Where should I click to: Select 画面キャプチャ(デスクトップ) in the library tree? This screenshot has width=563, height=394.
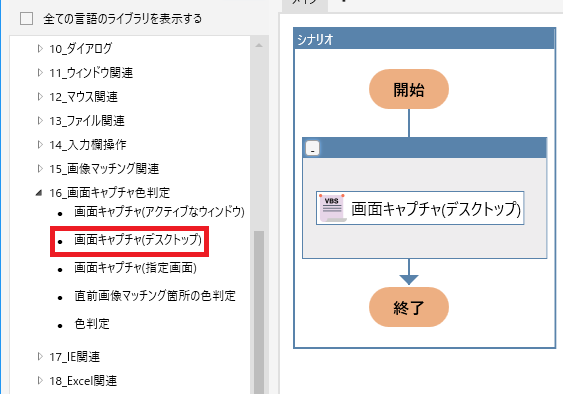138,240
